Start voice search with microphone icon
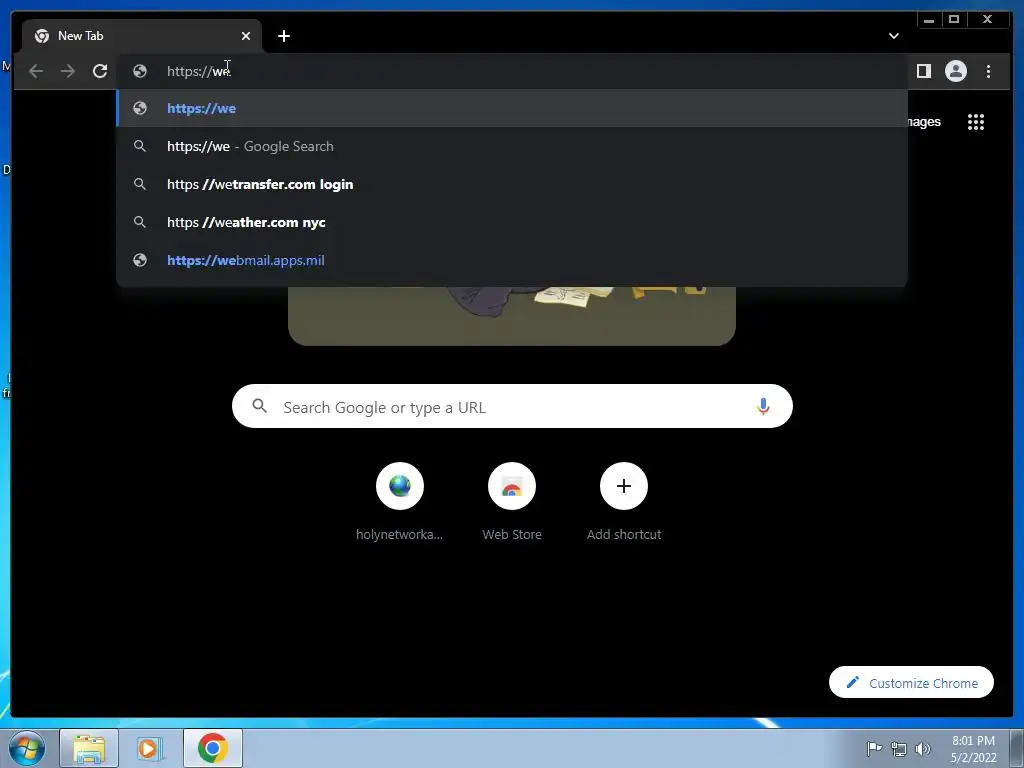This screenshot has height=768, width=1024. point(763,407)
